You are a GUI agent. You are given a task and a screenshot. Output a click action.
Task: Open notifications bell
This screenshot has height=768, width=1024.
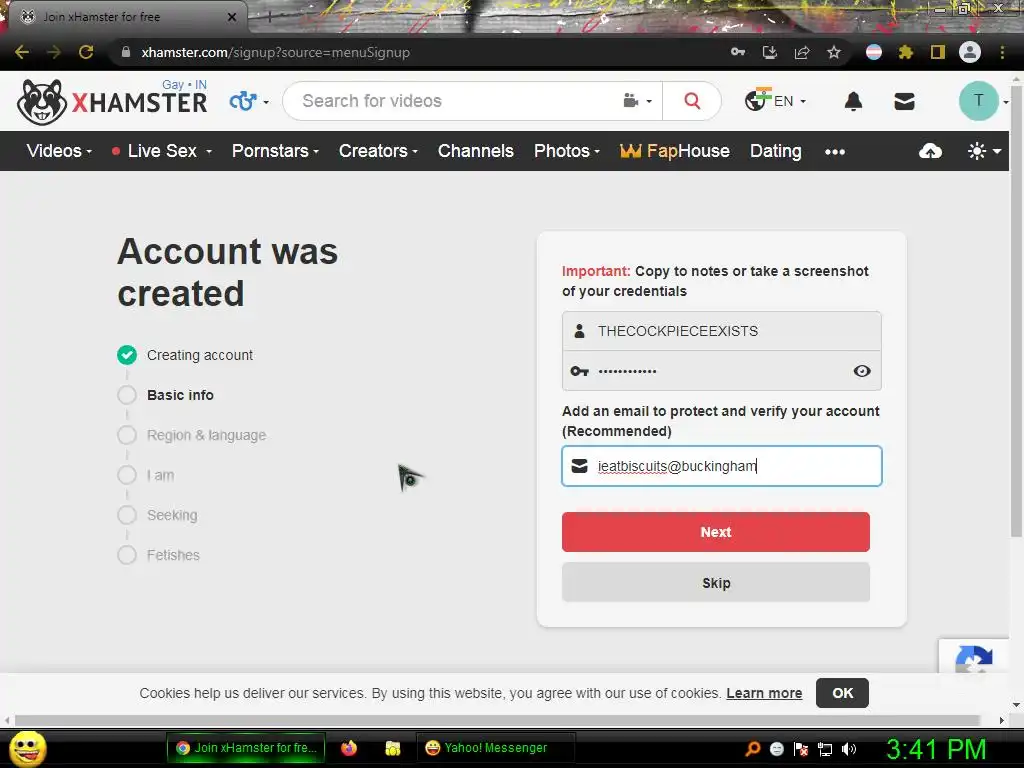(854, 101)
